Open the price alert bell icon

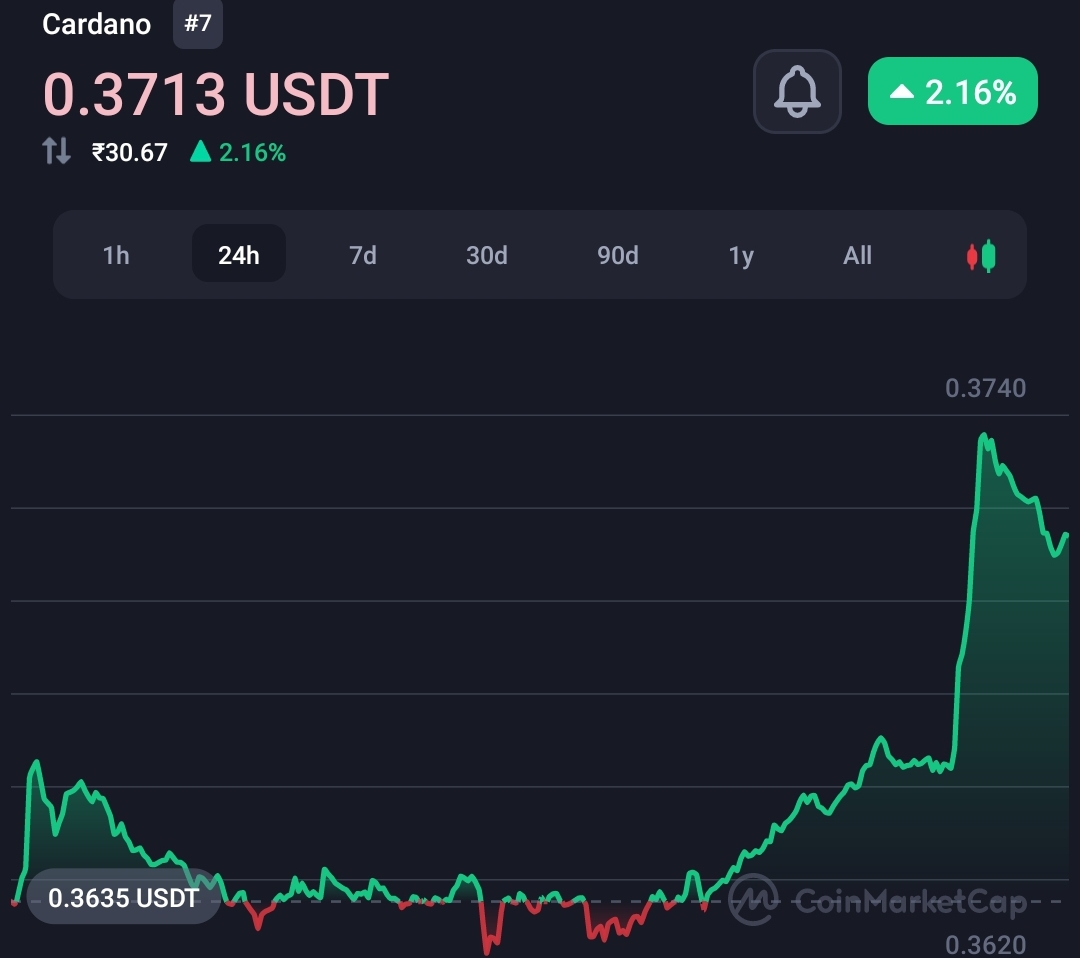pos(797,92)
